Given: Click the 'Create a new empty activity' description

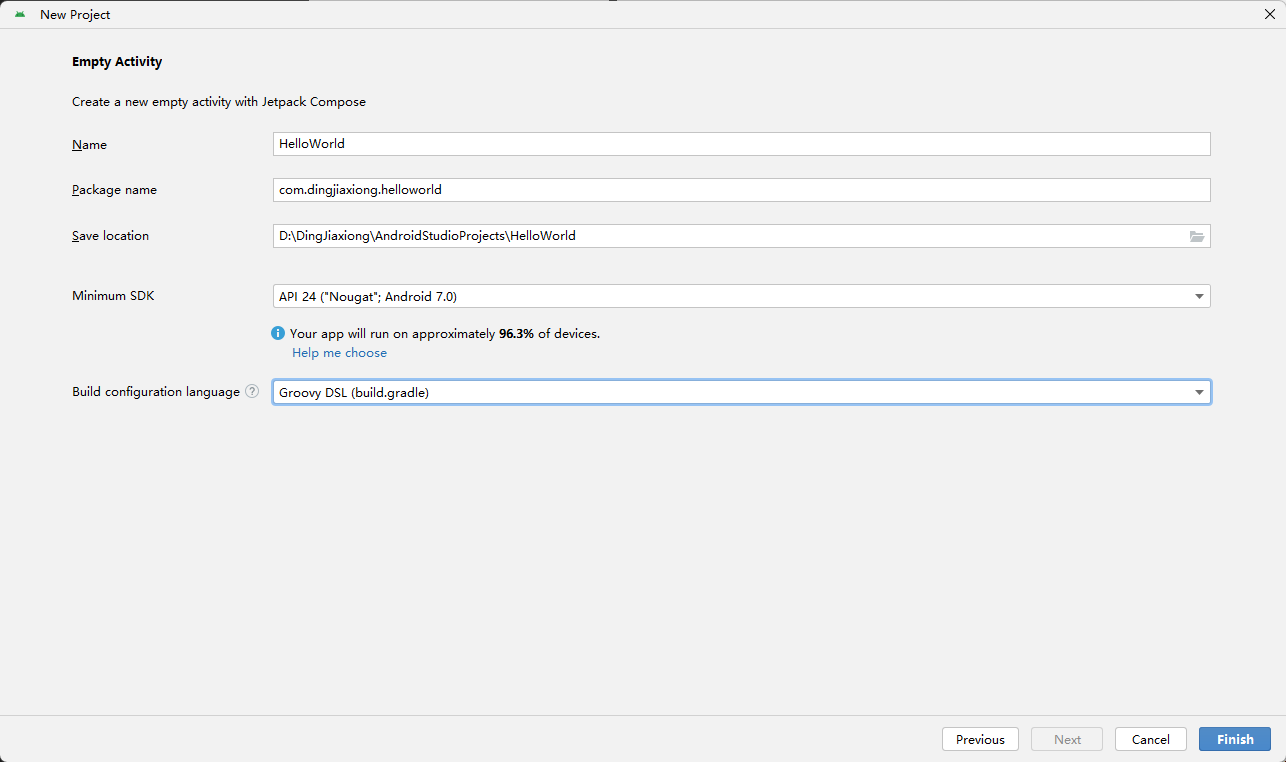Looking at the screenshot, I should (x=219, y=102).
